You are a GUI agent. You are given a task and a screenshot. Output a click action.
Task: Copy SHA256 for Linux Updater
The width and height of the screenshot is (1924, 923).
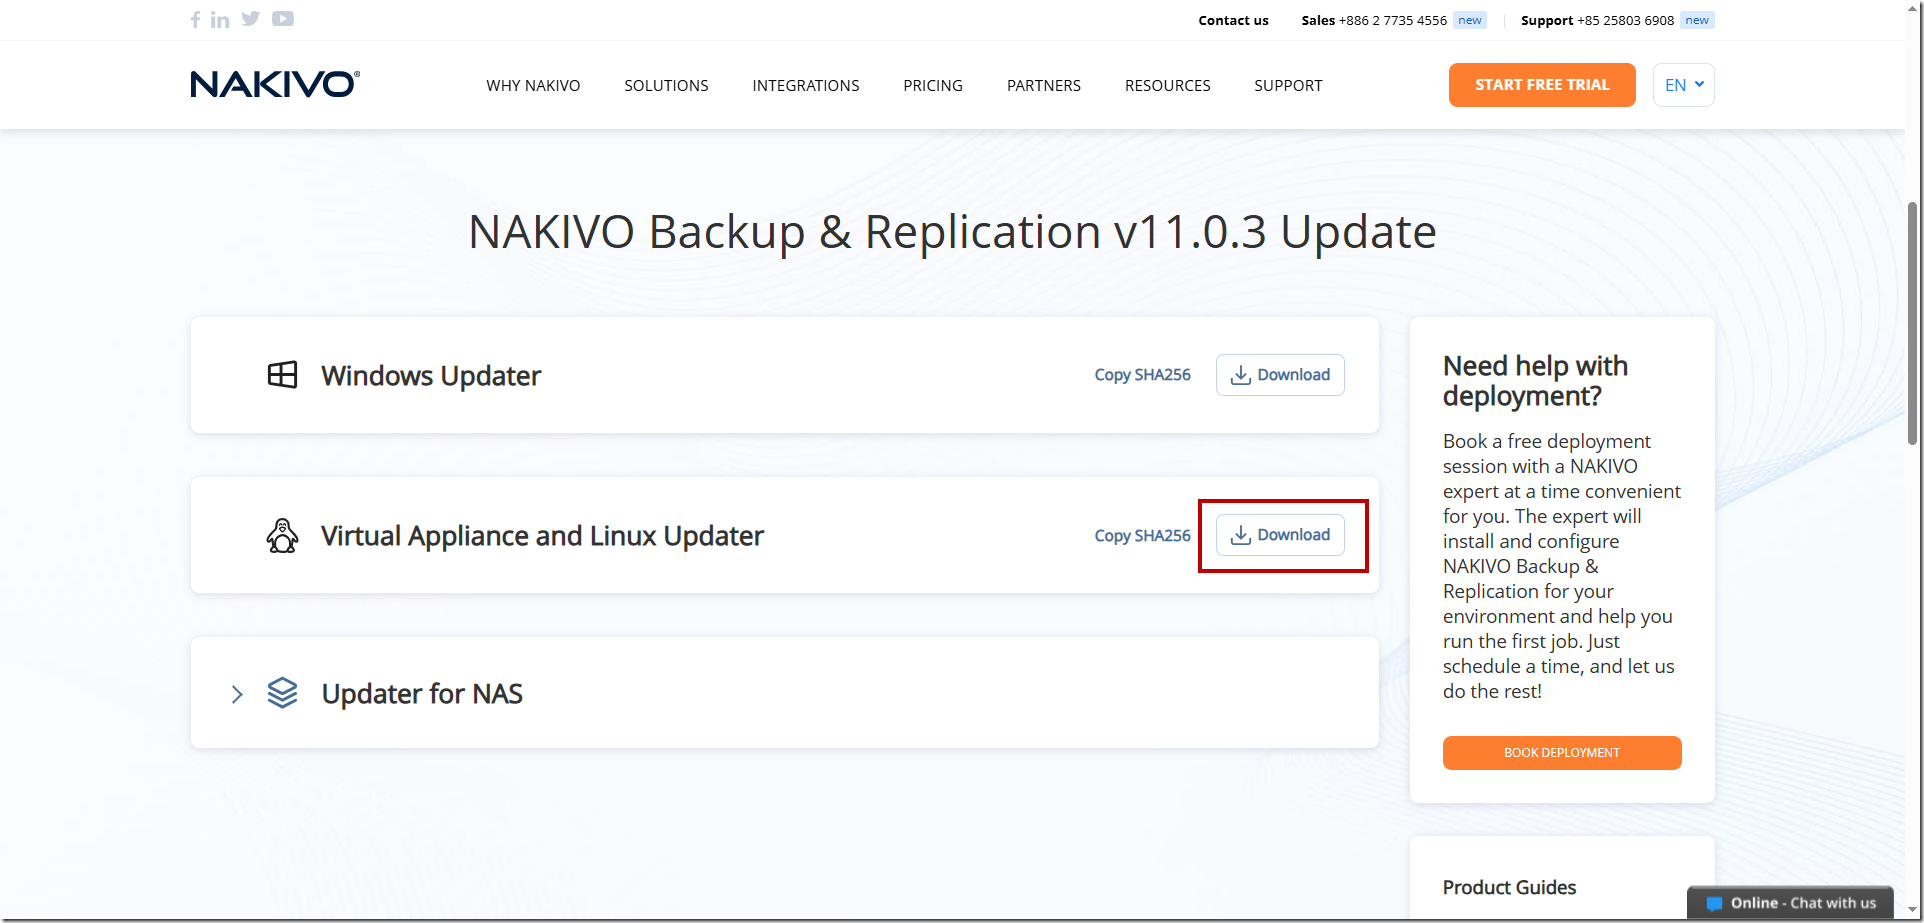click(x=1142, y=536)
